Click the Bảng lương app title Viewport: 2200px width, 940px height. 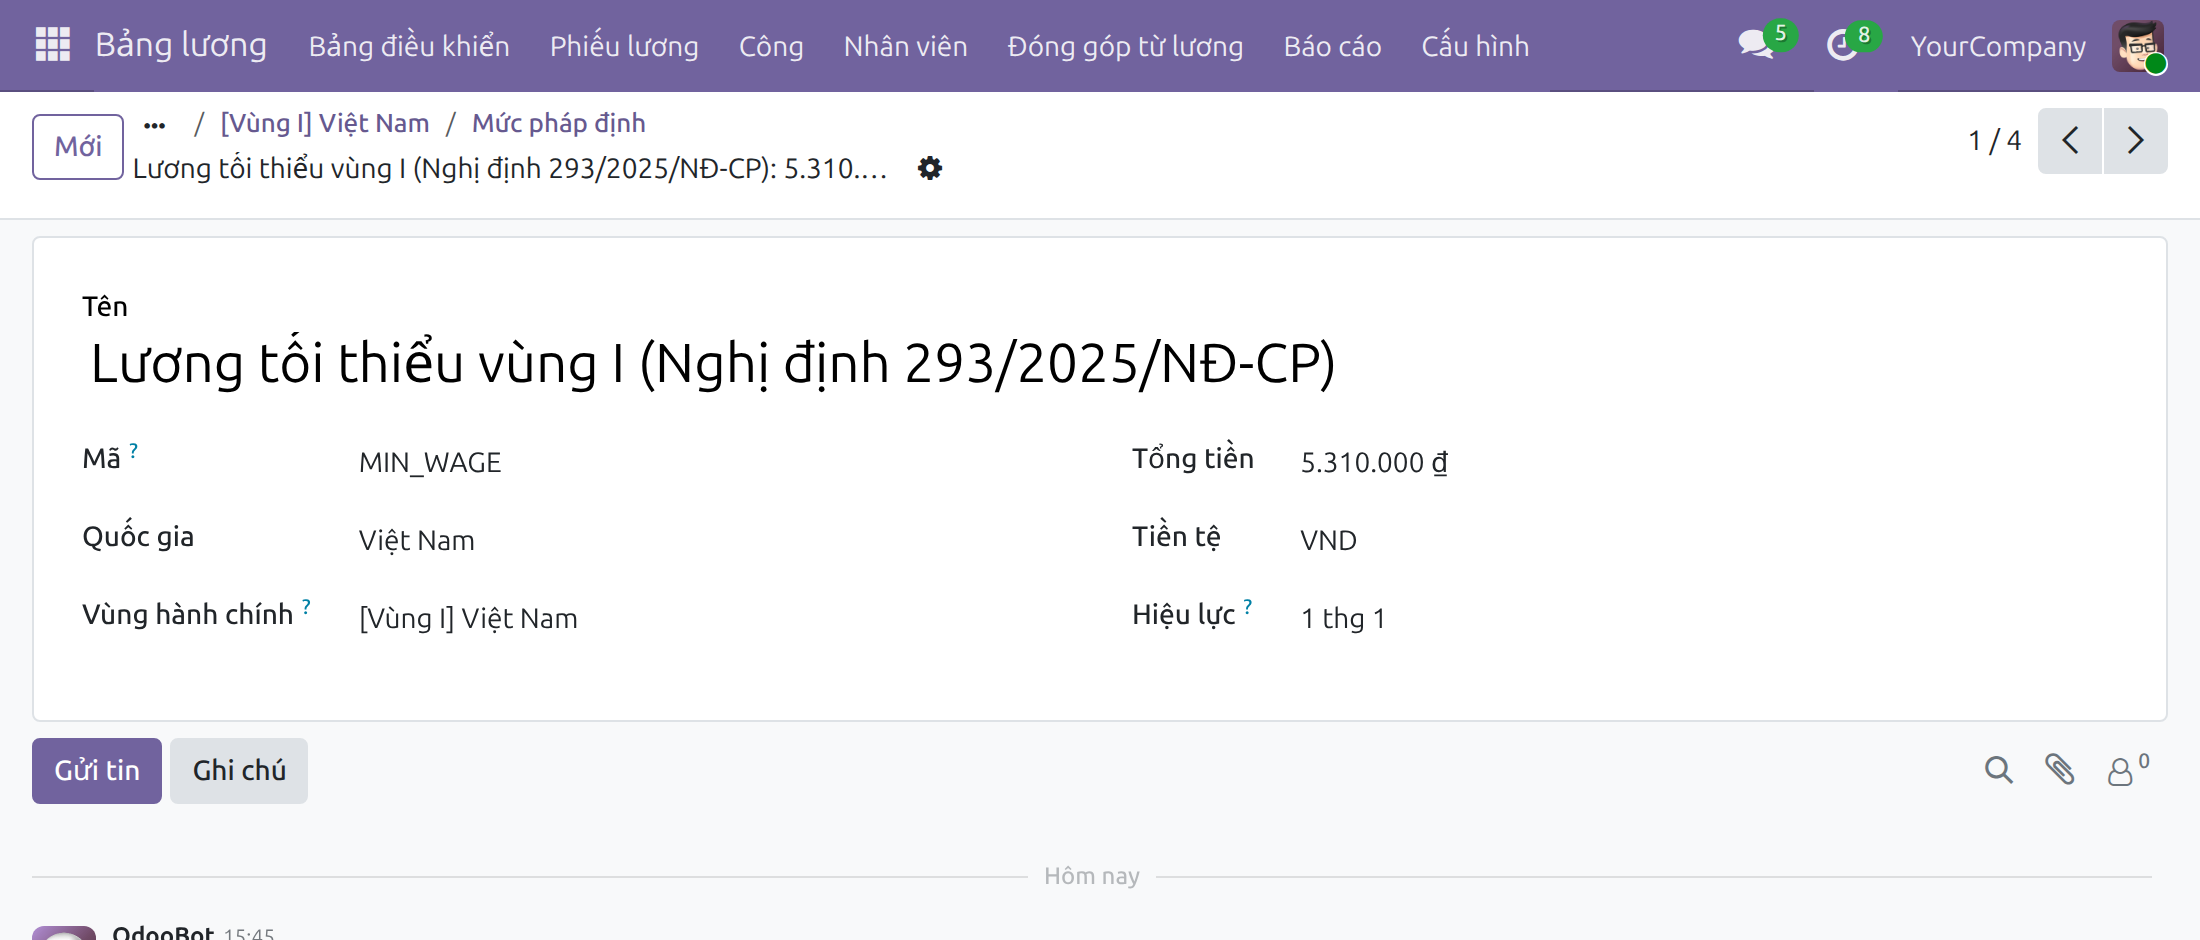pyautogui.click(x=181, y=45)
